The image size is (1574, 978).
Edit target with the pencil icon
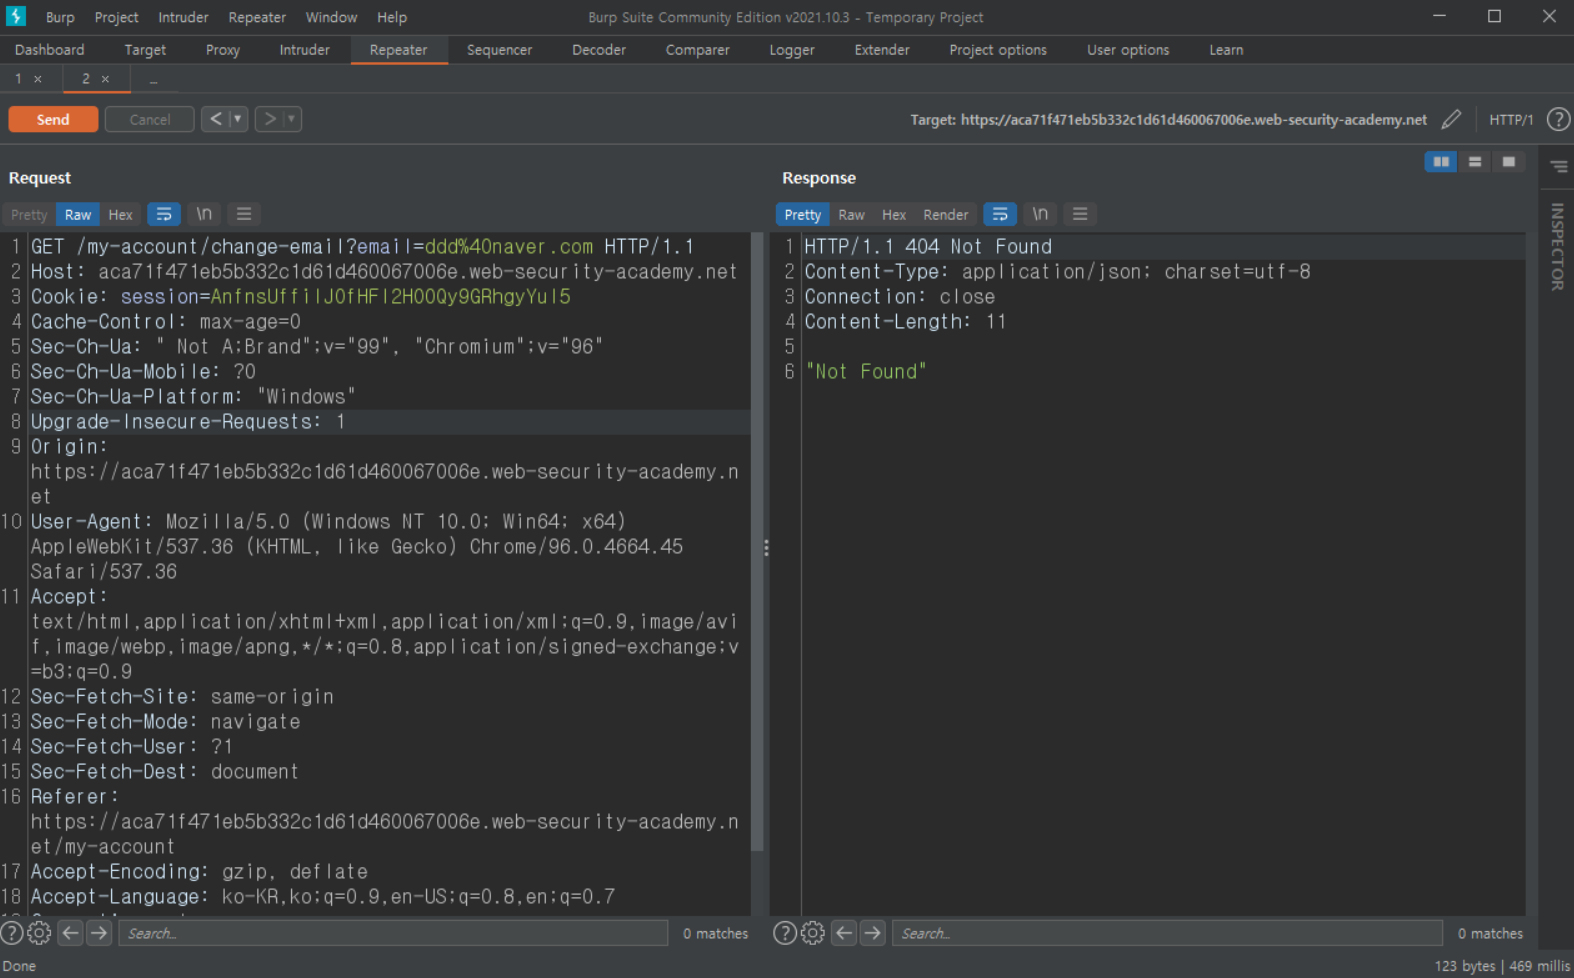pos(1451,120)
